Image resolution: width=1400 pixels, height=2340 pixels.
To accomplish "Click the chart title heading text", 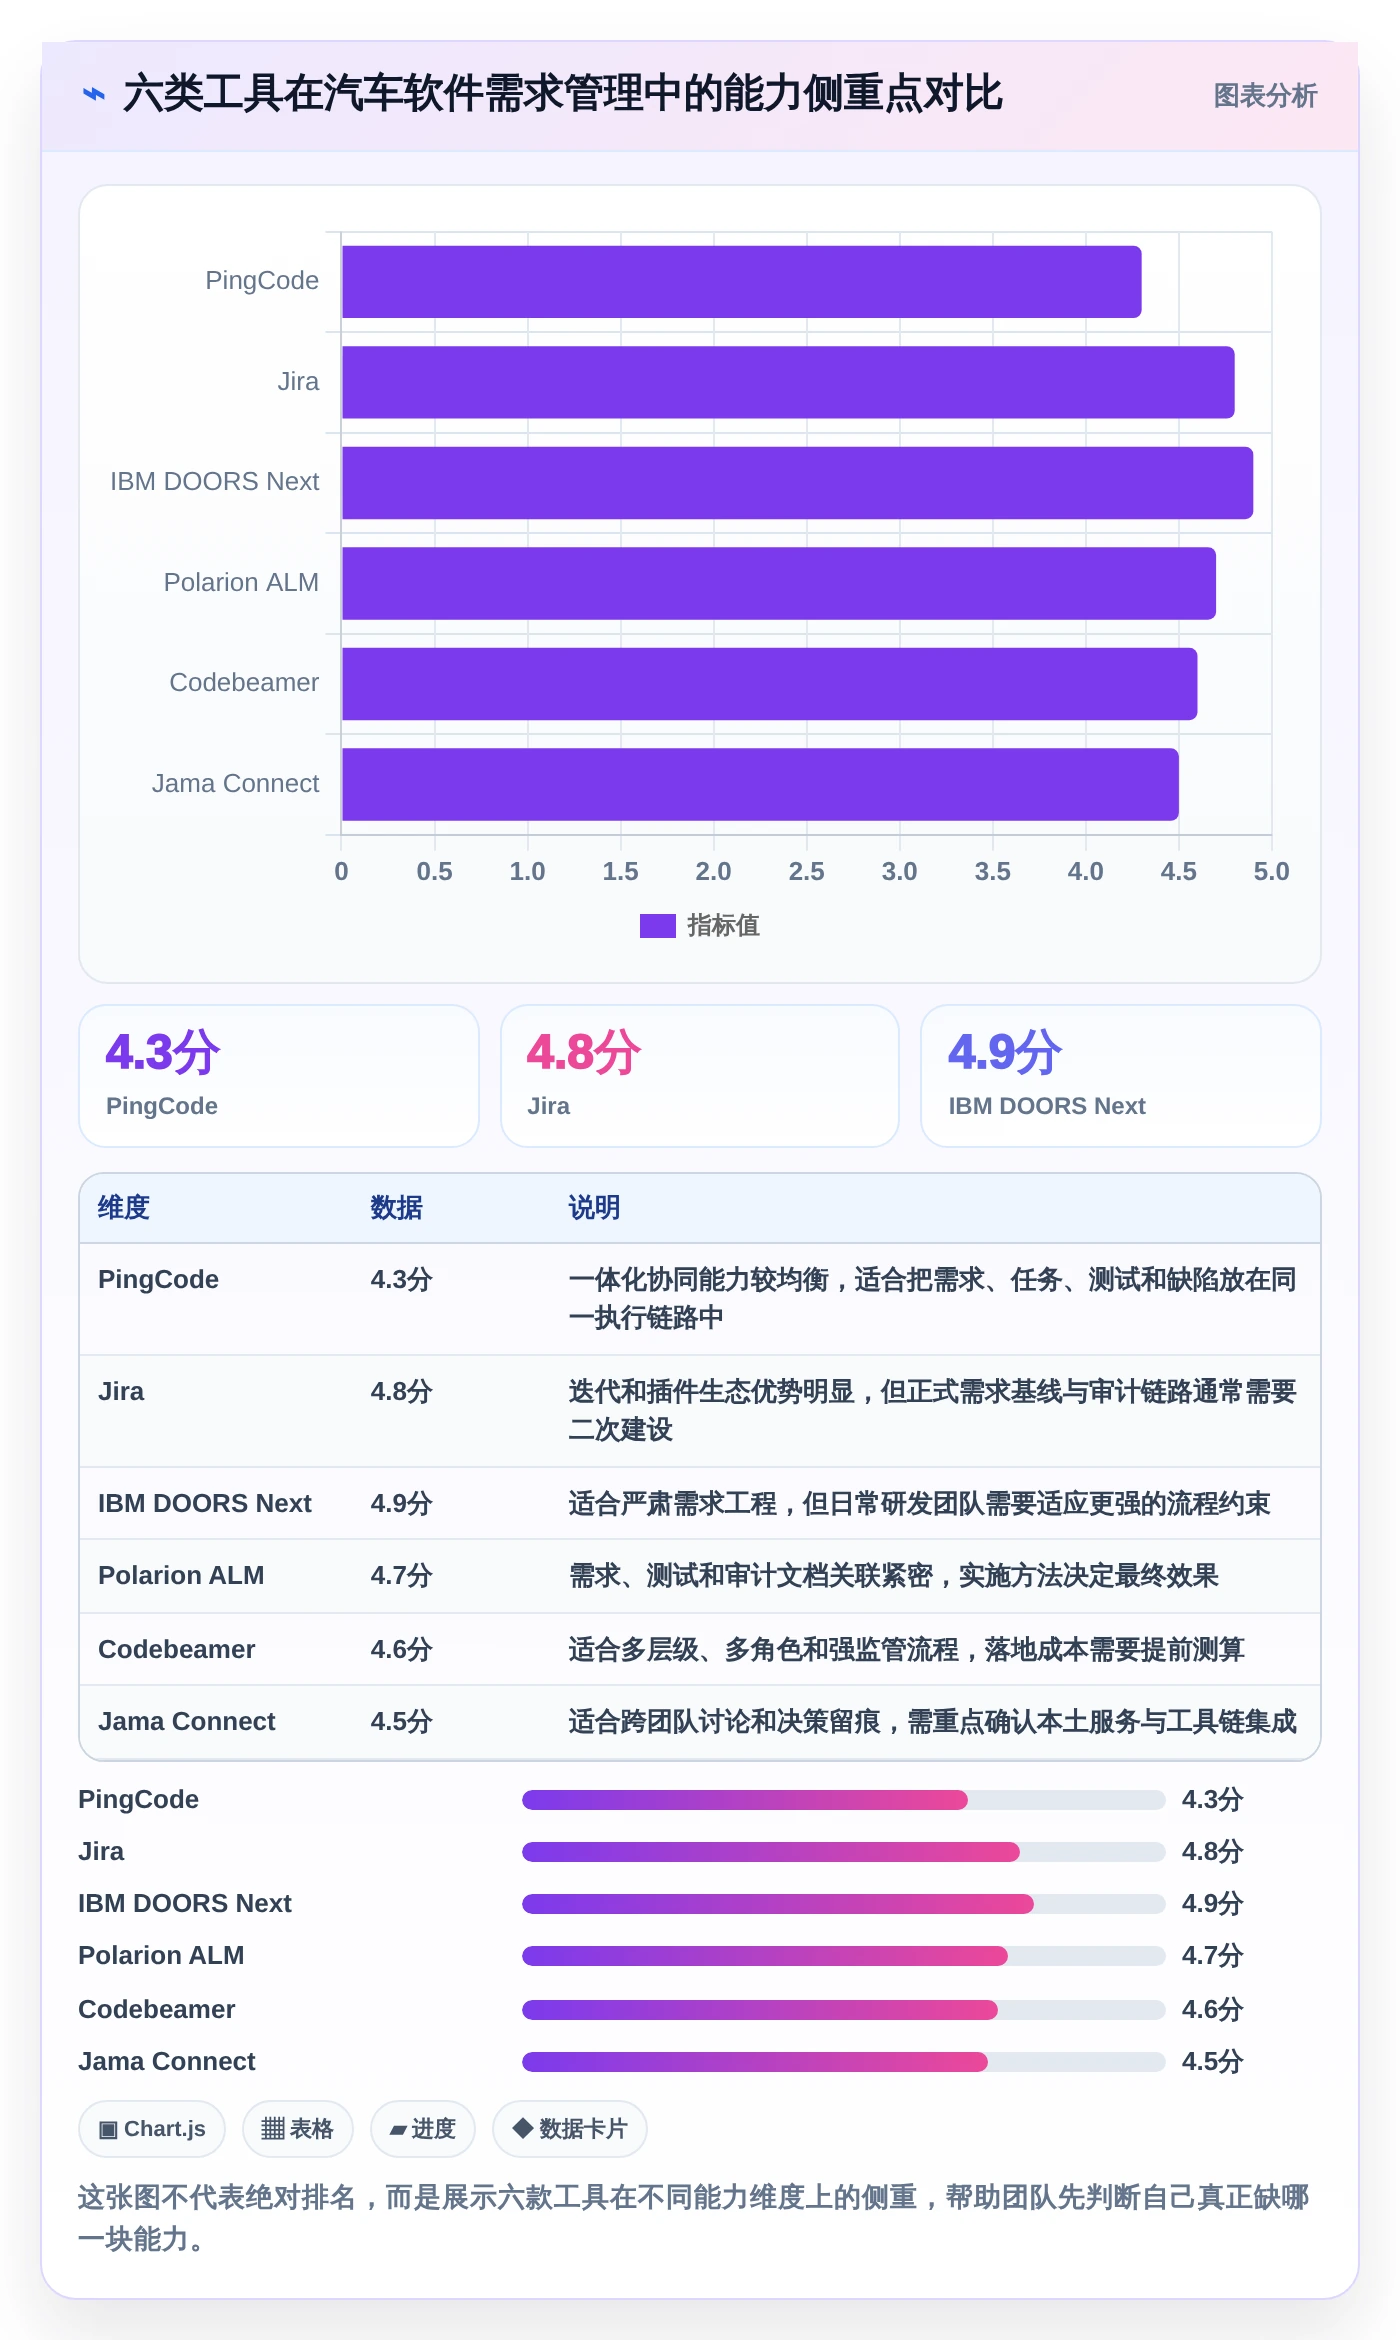I will [562, 95].
